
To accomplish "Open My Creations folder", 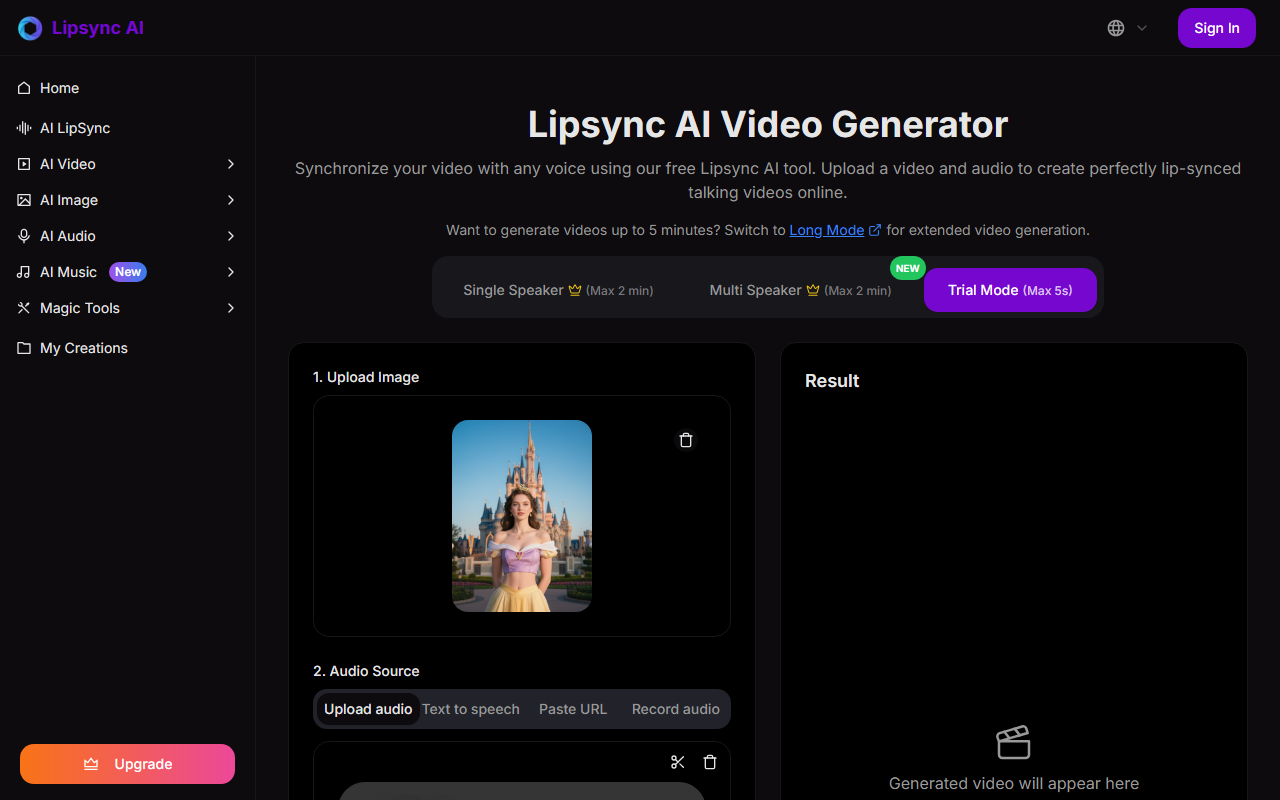I will coord(128,348).
